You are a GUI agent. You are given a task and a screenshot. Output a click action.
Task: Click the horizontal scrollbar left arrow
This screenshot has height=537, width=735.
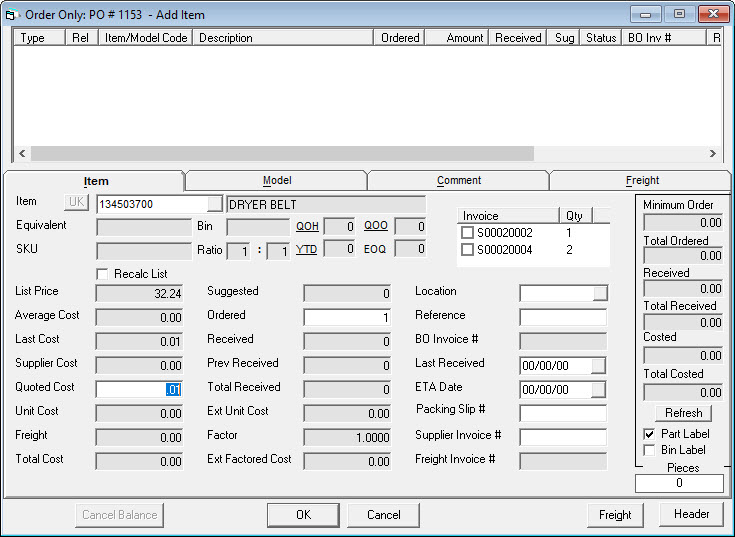(x=22, y=153)
